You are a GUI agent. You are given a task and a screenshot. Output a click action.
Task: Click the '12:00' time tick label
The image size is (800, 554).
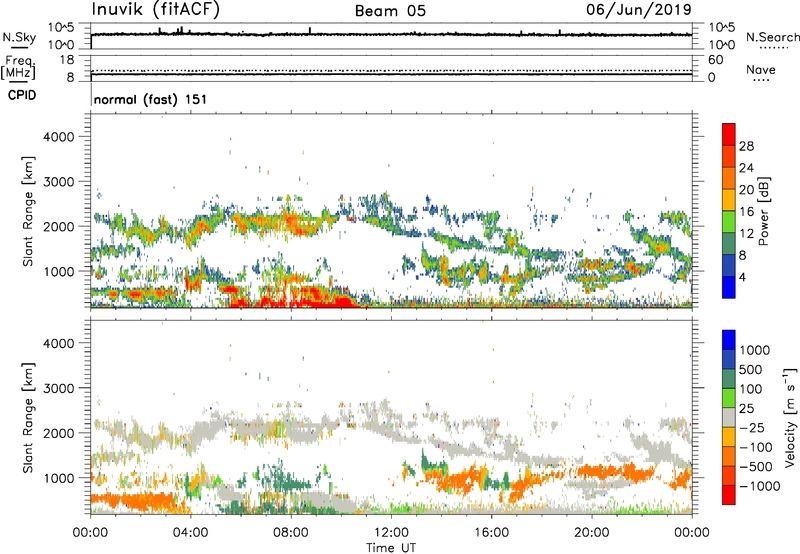coord(391,533)
